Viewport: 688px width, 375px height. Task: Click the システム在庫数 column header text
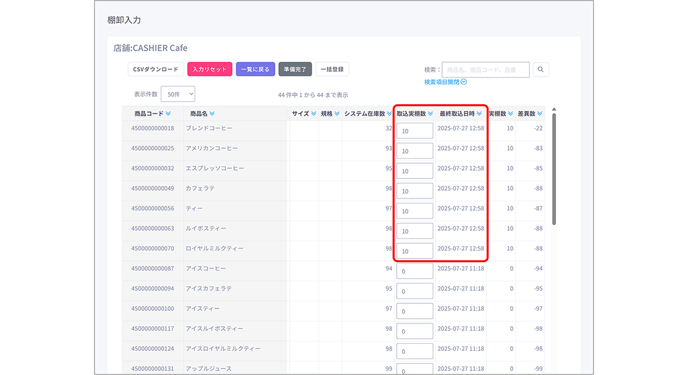[x=365, y=114]
